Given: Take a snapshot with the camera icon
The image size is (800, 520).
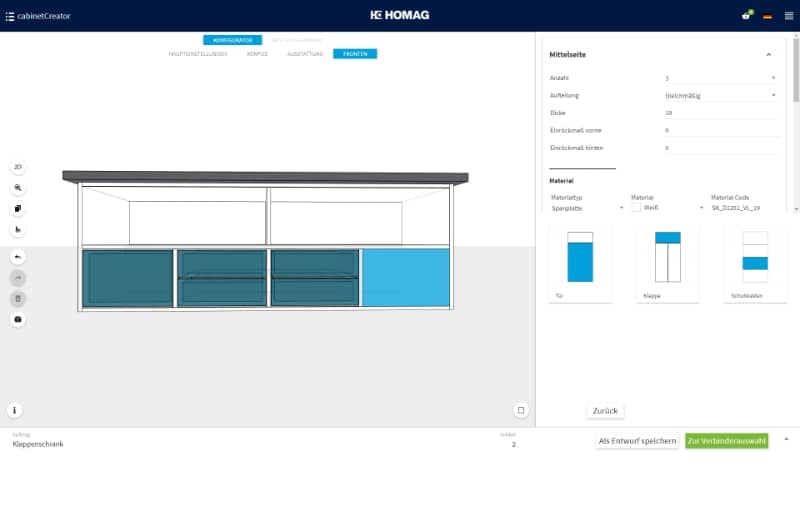Looking at the screenshot, I should pyautogui.click(x=18, y=319).
